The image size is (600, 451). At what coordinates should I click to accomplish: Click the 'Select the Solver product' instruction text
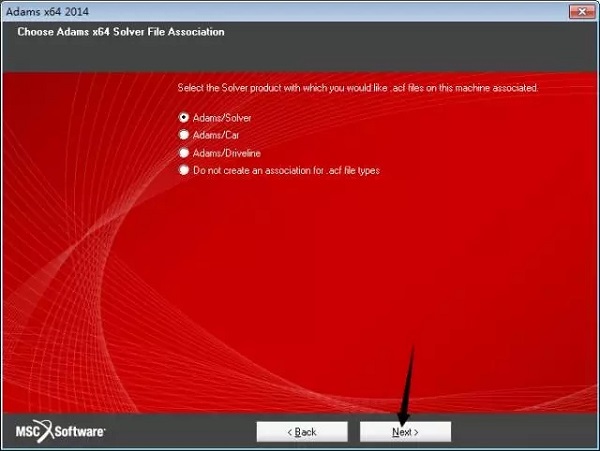point(357,88)
